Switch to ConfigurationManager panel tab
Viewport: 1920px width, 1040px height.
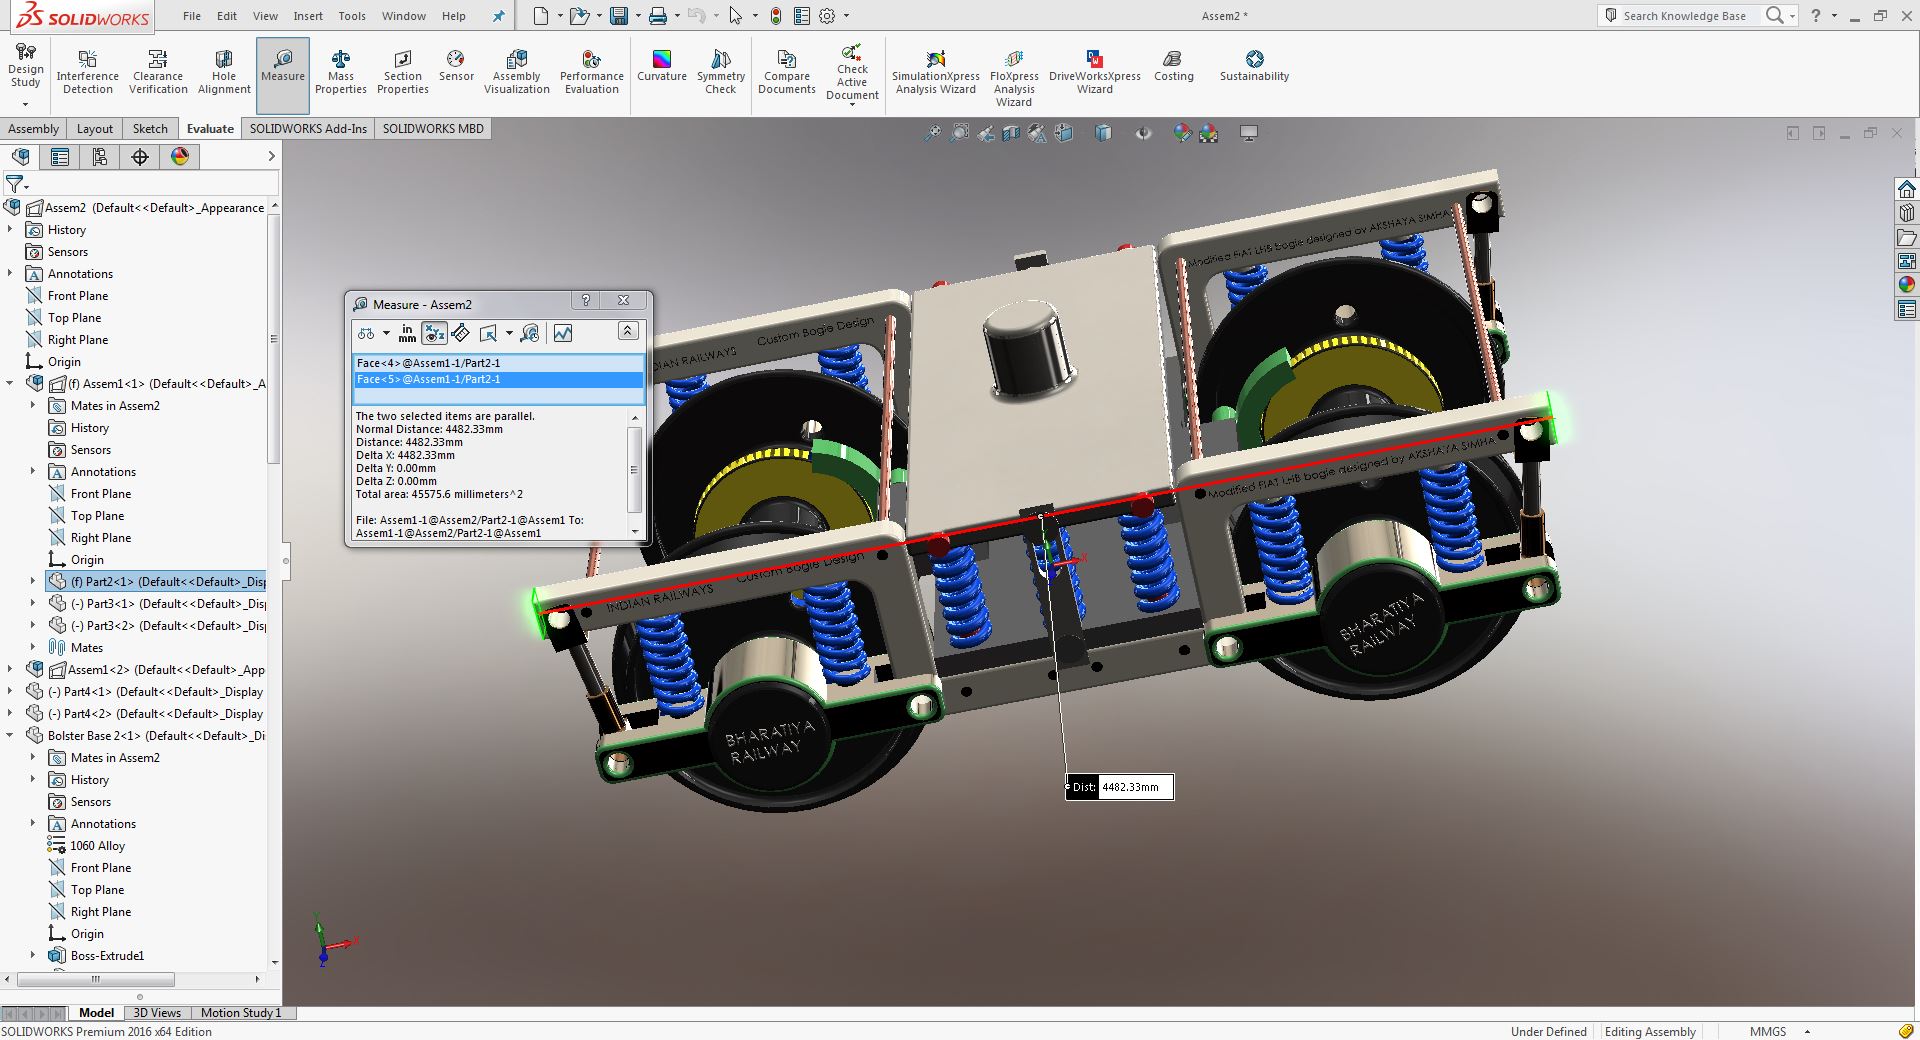pos(100,157)
